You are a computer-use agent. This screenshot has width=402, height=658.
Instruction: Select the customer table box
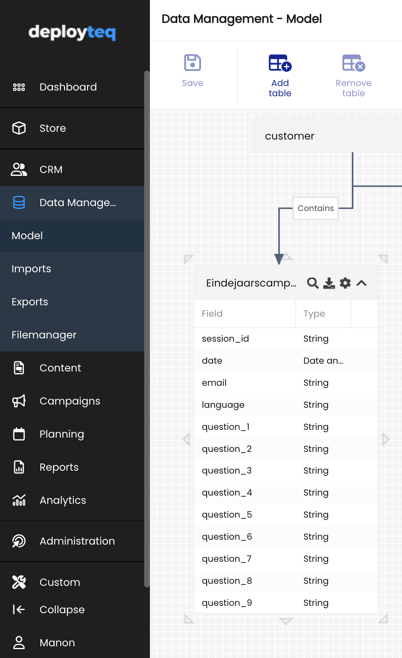(328, 136)
